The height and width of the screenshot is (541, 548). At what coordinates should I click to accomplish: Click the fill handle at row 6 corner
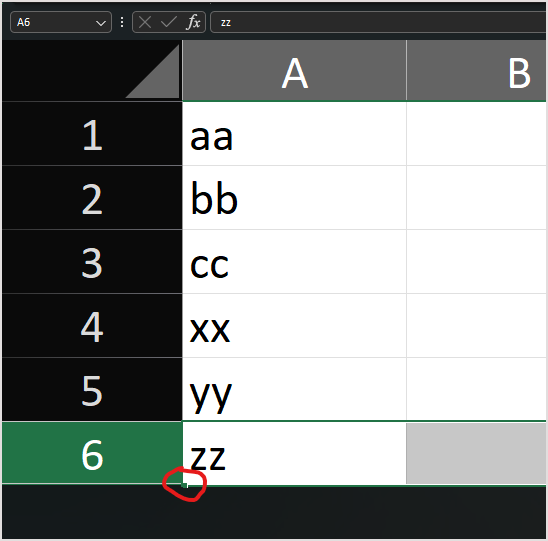185,485
